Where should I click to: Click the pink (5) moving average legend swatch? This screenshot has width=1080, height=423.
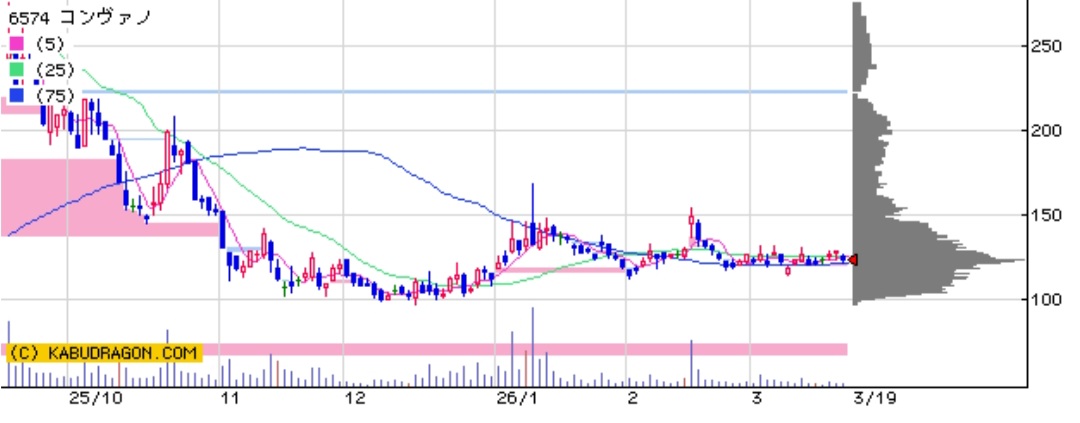tap(16, 43)
